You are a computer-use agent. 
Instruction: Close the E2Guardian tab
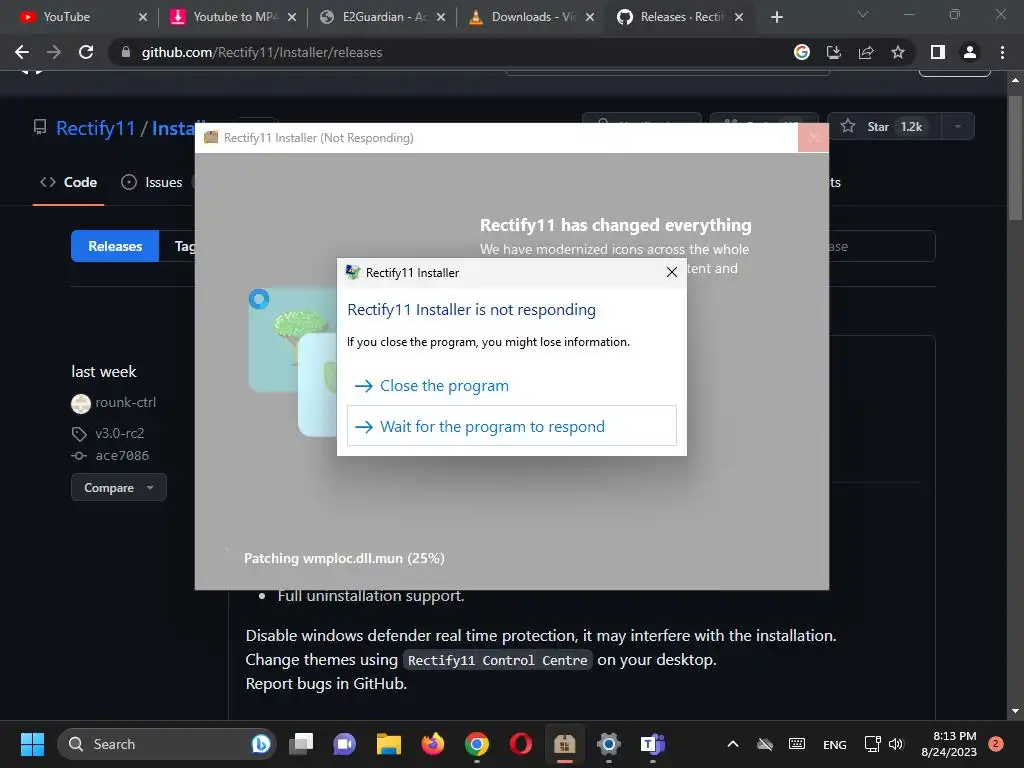point(441,17)
